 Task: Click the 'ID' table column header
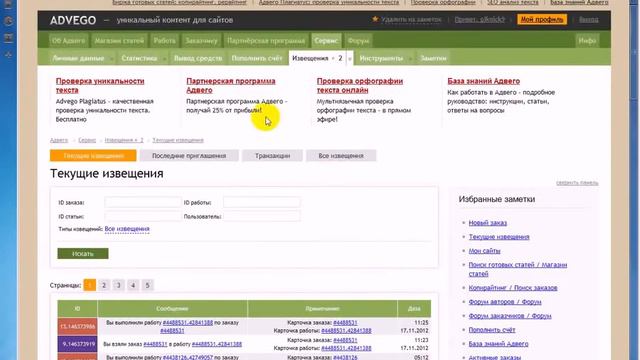click(x=77, y=309)
